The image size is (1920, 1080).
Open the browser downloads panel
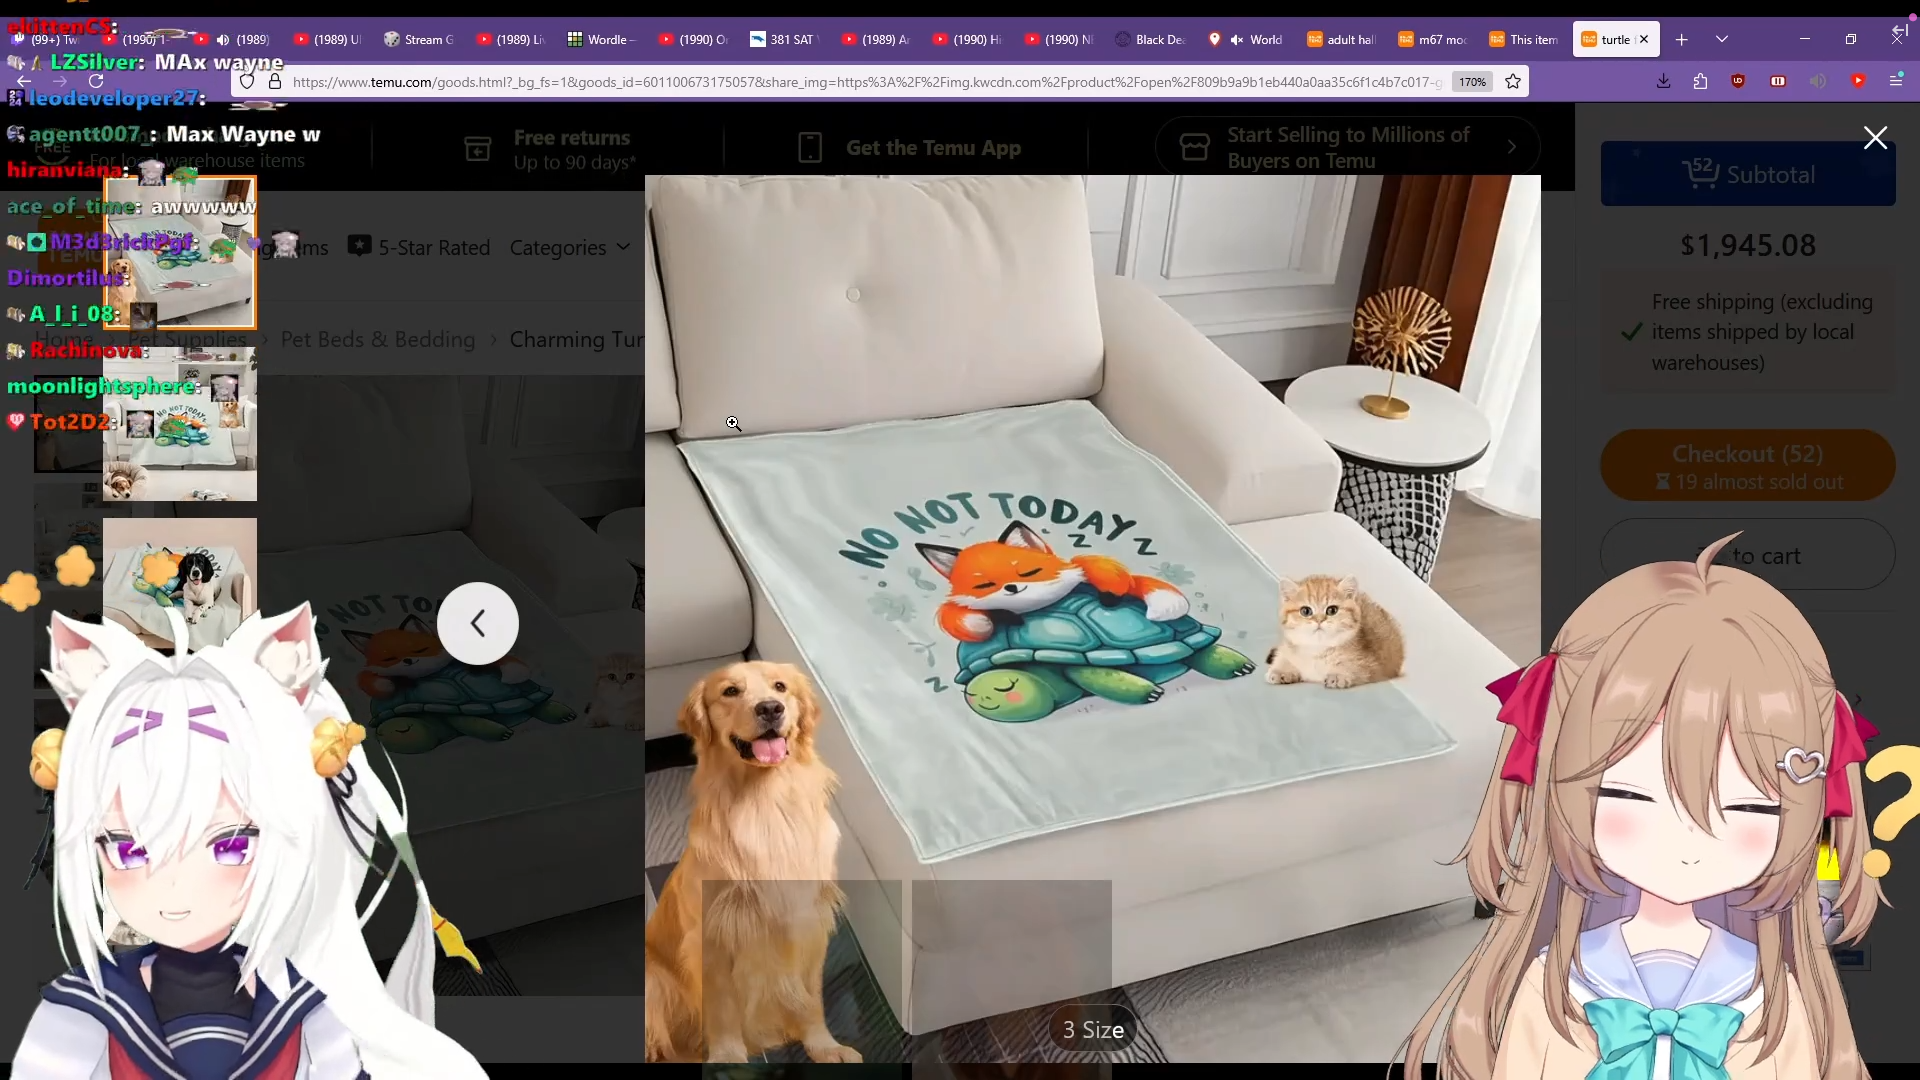(x=1663, y=82)
